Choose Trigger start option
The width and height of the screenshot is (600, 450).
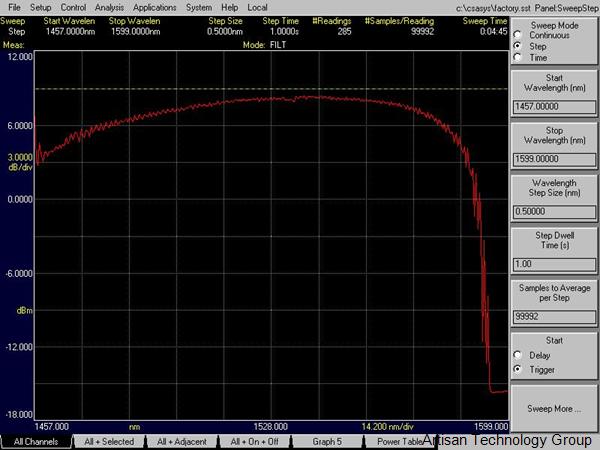516,369
